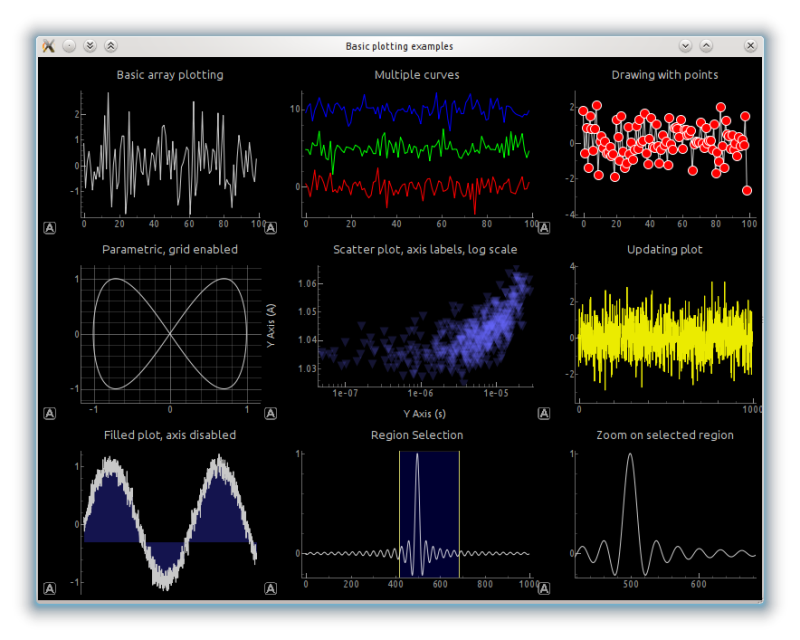Click the application icon in the title bar
The height and width of the screenshot is (640, 800).
pos(48,46)
